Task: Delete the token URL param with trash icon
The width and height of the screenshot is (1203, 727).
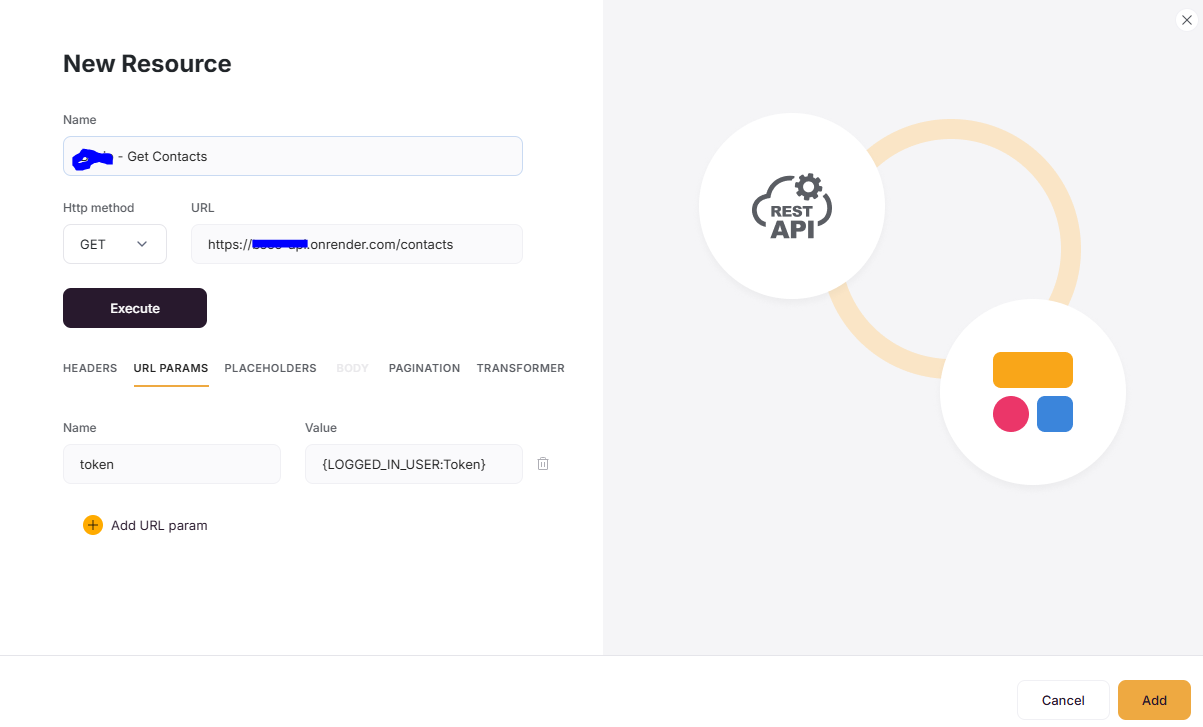Action: [x=543, y=464]
